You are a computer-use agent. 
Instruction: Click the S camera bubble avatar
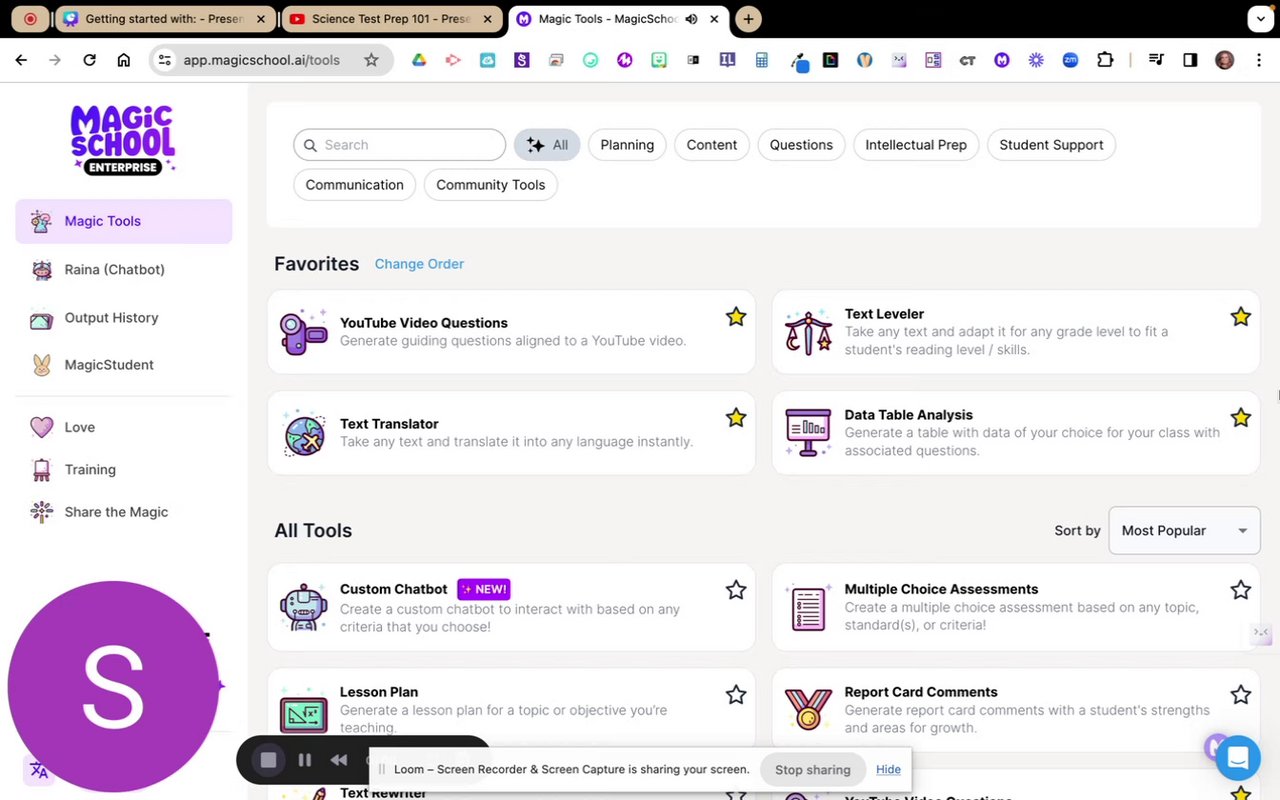[x=113, y=686]
